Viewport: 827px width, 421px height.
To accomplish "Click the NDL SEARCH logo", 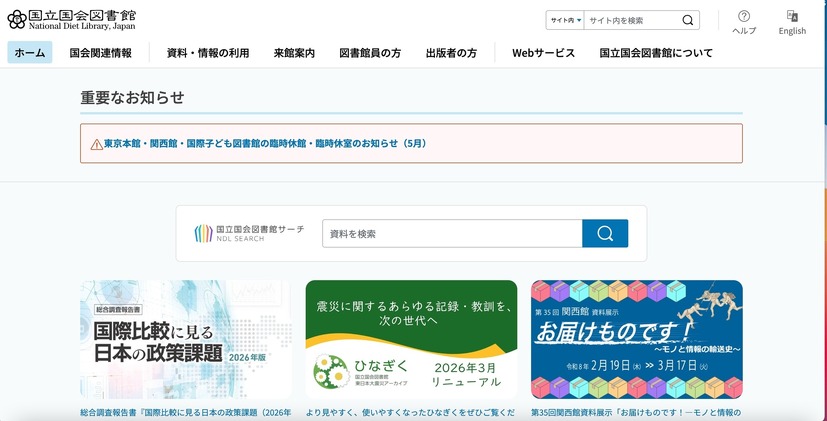I will [249, 234].
